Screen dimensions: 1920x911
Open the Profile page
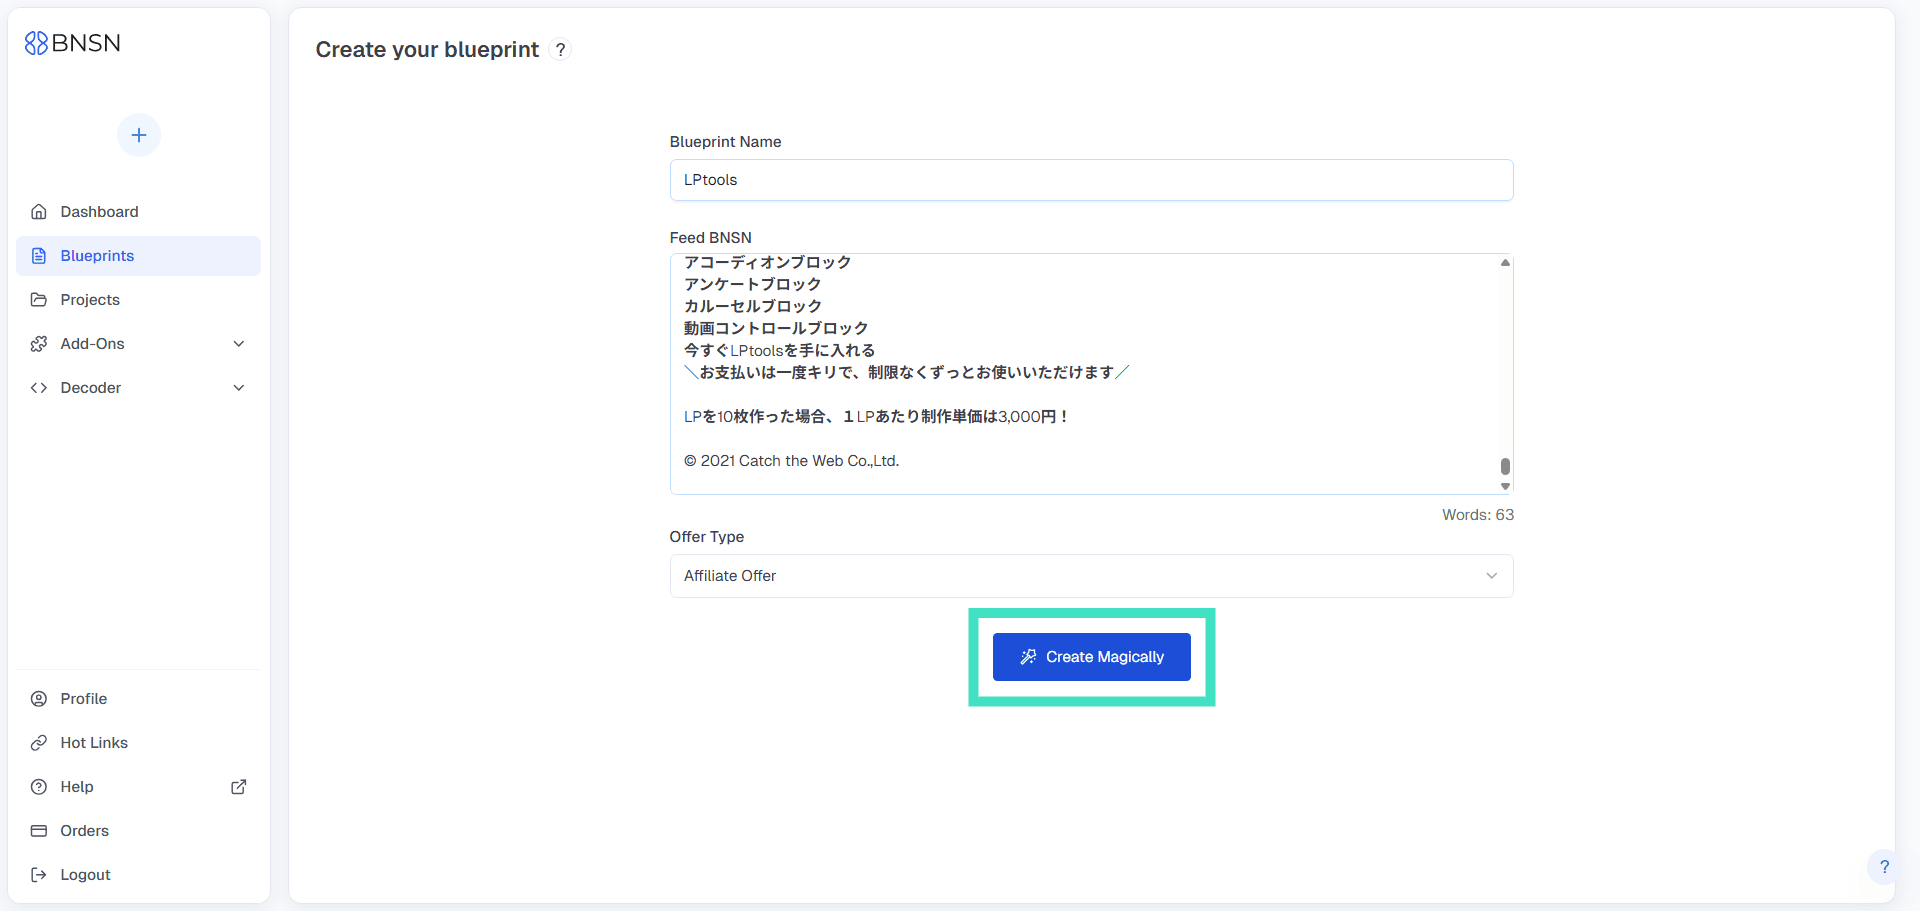click(84, 699)
